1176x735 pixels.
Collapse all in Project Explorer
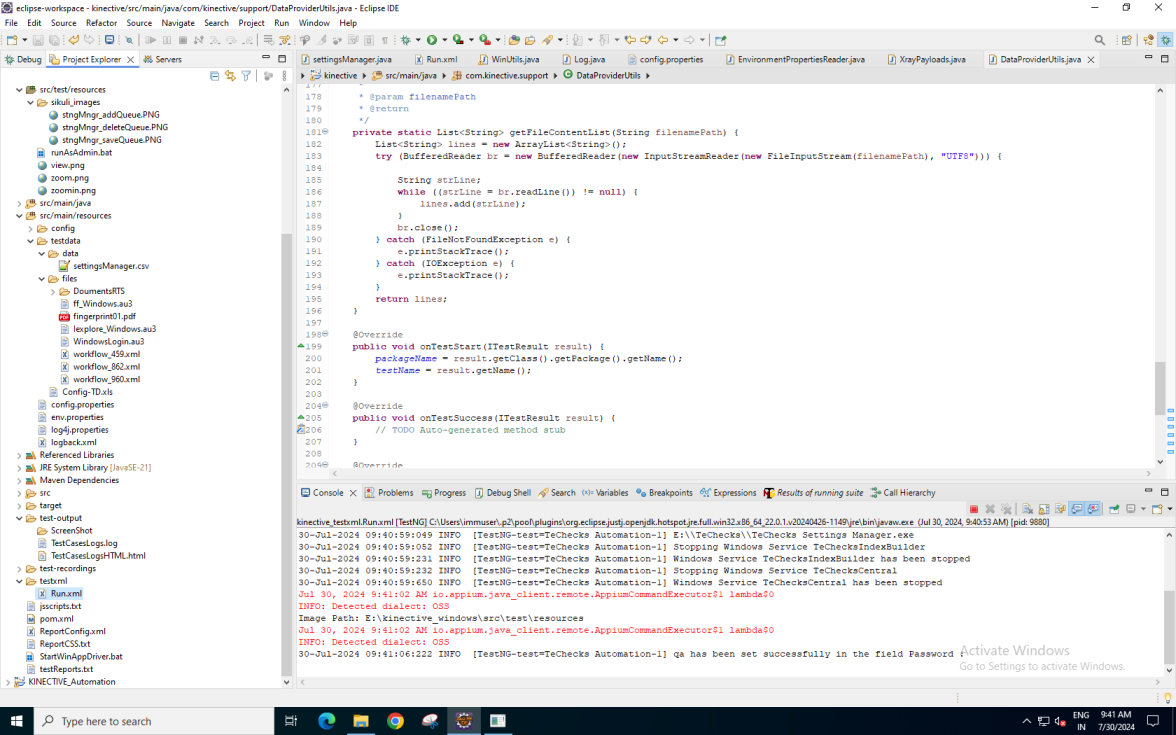point(215,76)
